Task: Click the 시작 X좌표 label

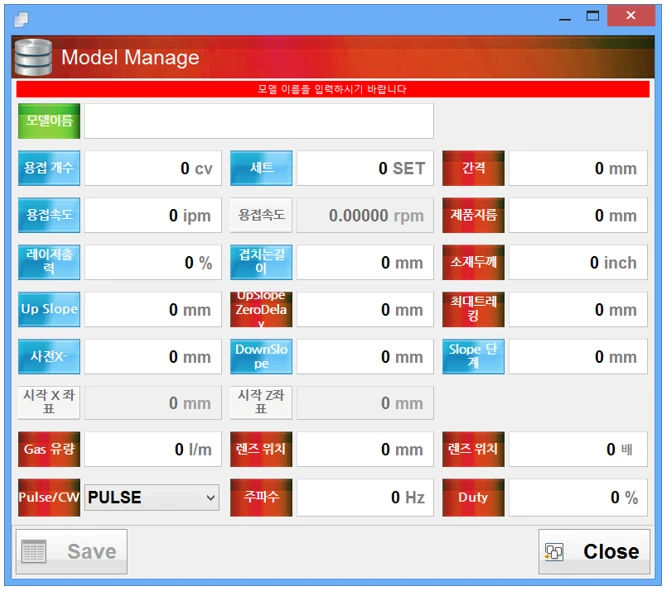Action: click(49, 402)
